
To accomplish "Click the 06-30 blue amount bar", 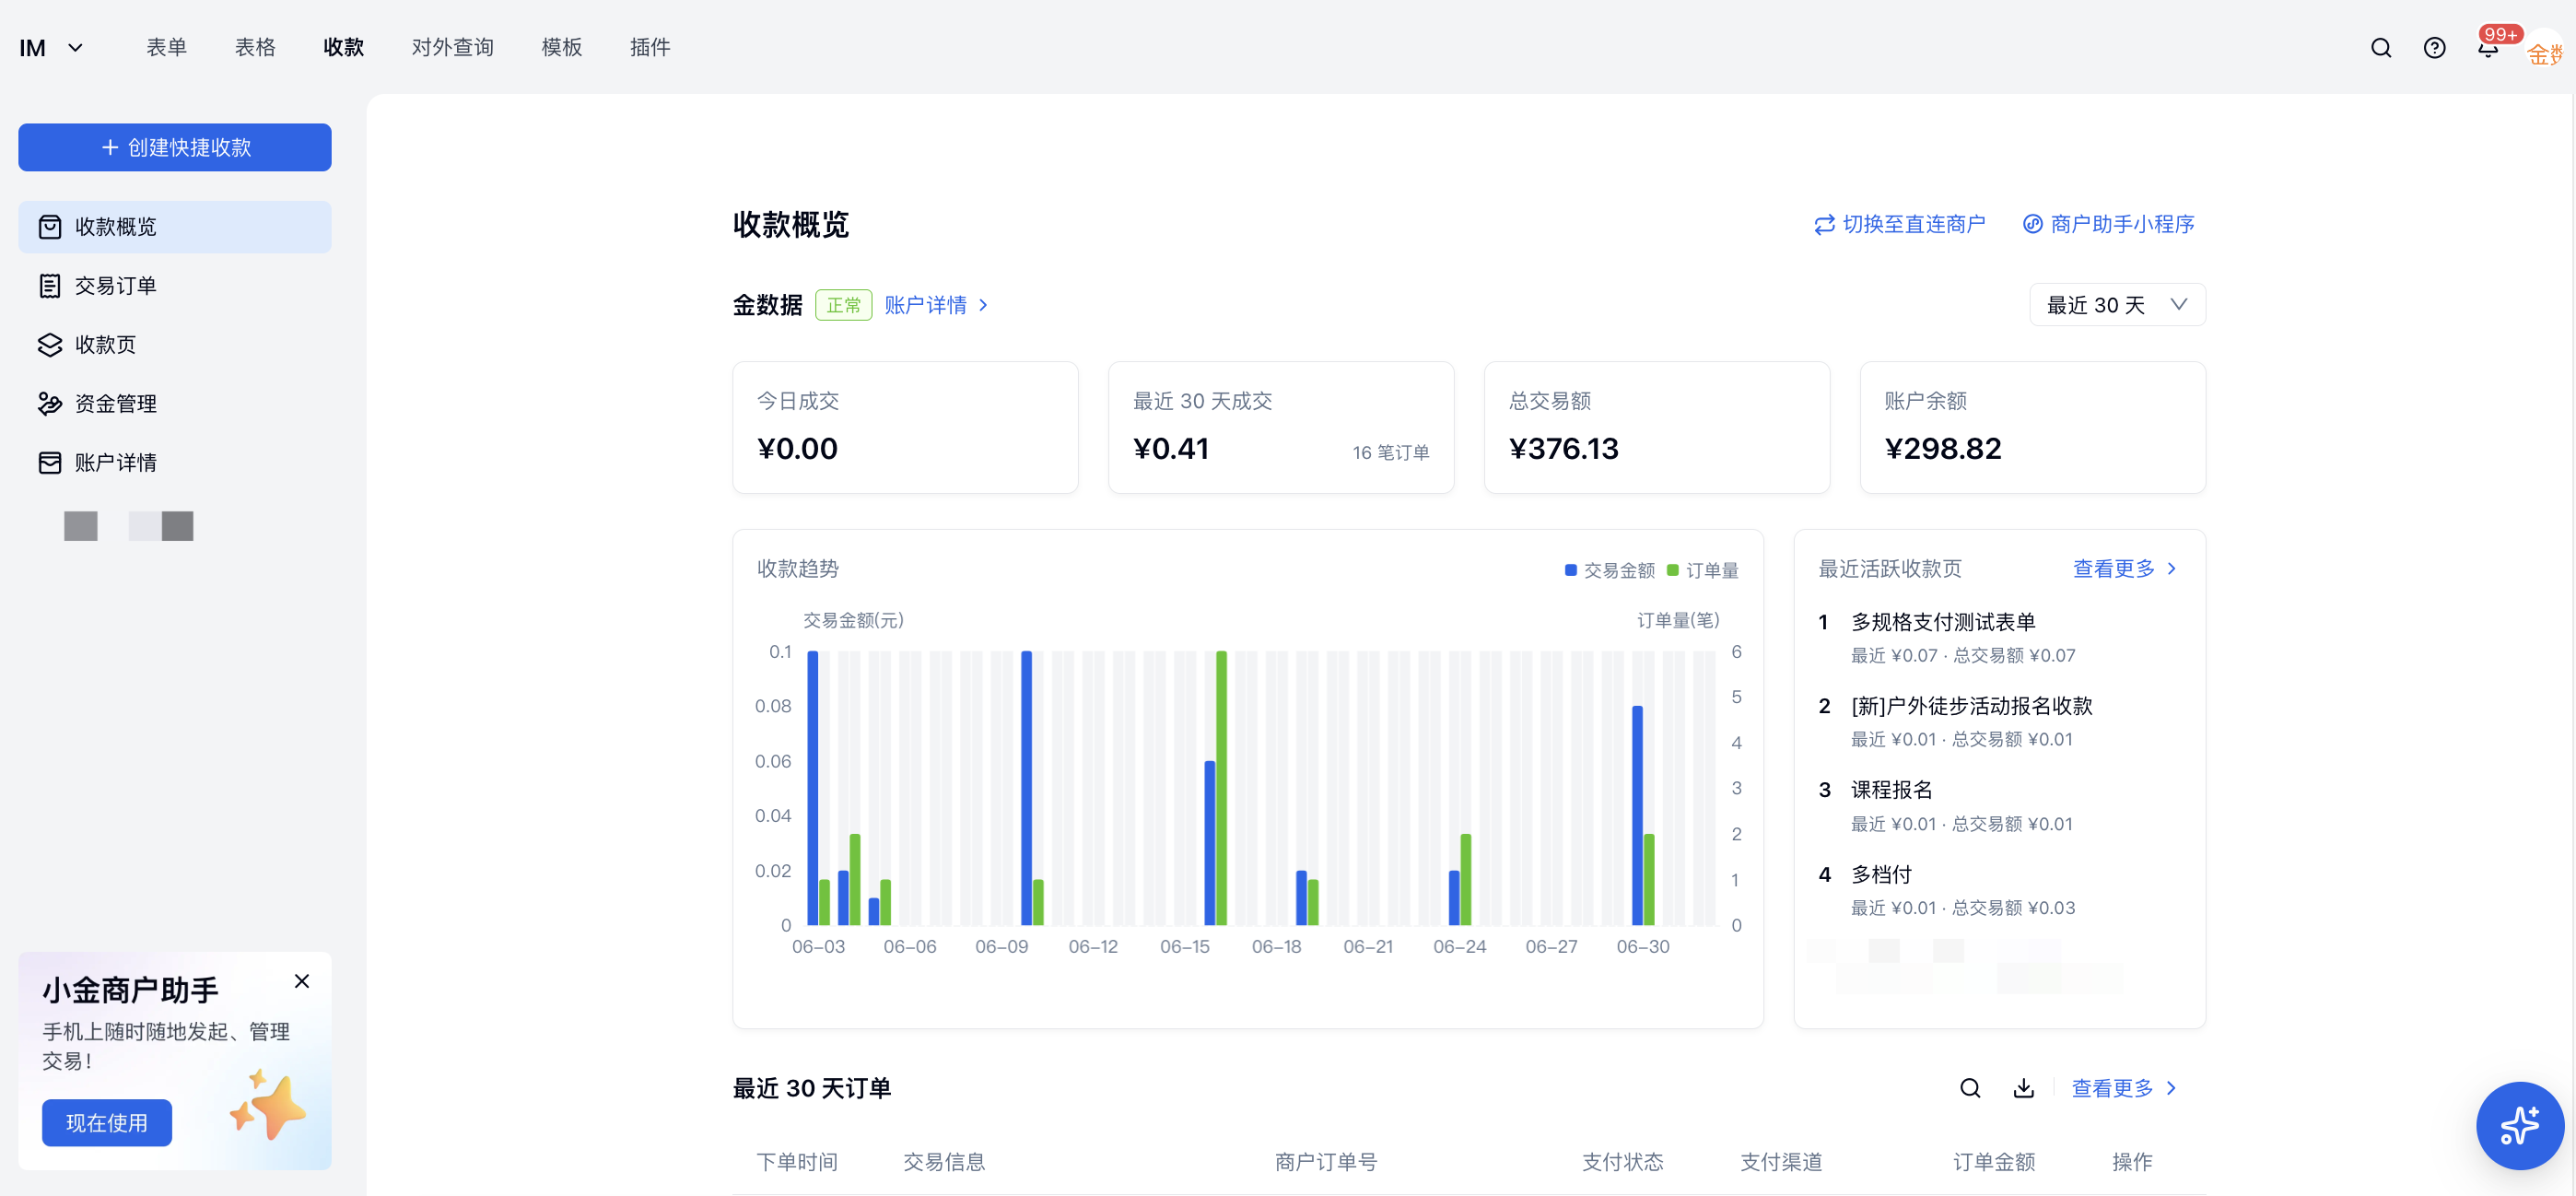I will click(1638, 815).
